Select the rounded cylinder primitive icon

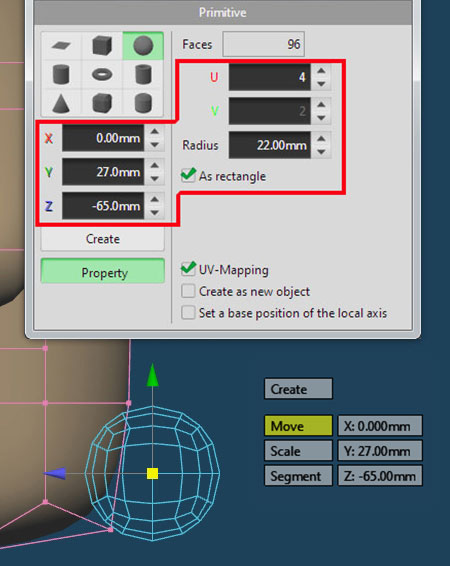(x=143, y=103)
